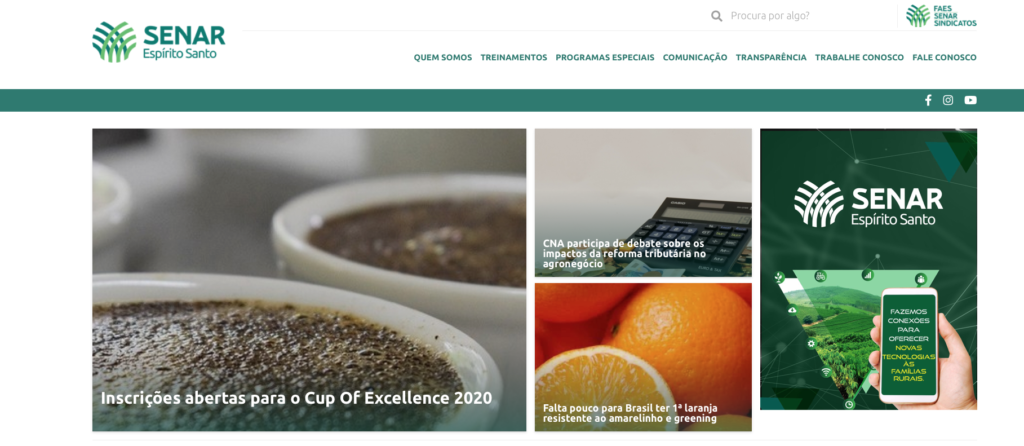Viewport: 1024px width, 446px height.
Task: Open the Transparência menu
Action: pyautogui.click(x=771, y=57)
